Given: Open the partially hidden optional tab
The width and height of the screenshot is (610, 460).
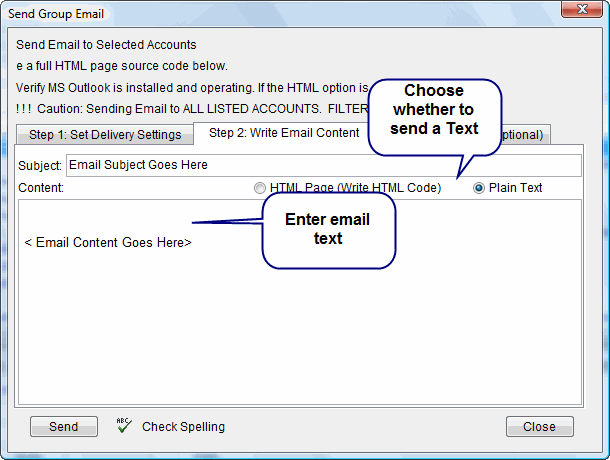Looking at the screenshot, I should (x=523, y=135).
